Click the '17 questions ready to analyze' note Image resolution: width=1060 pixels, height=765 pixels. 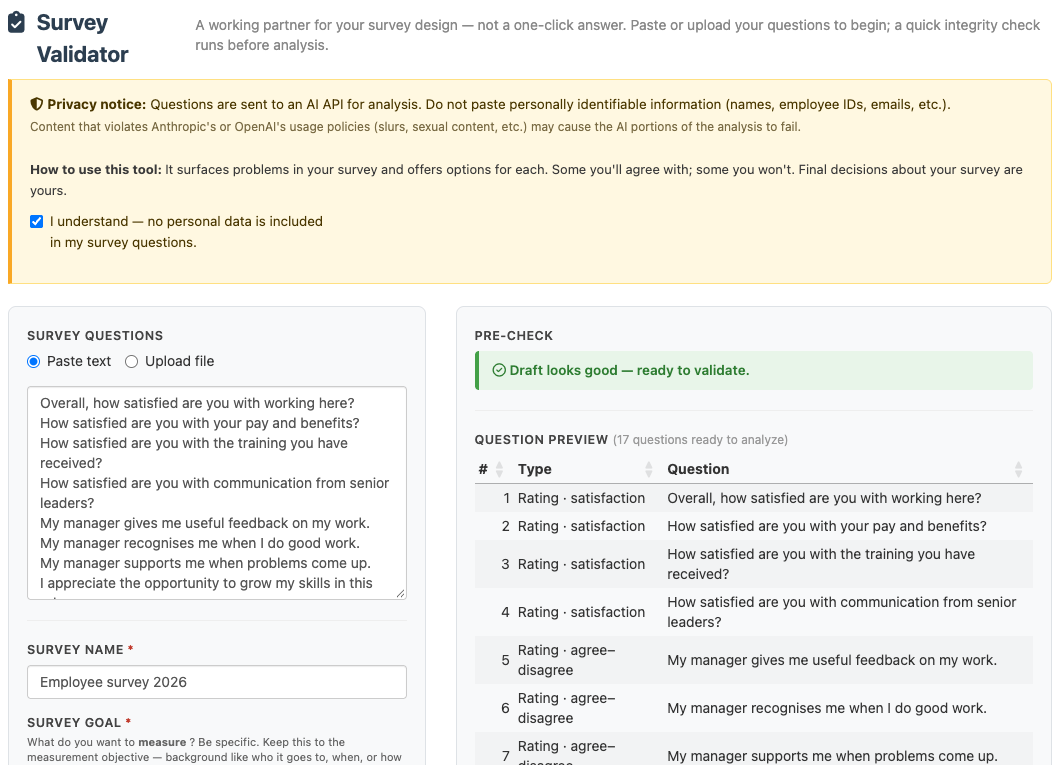700,440
